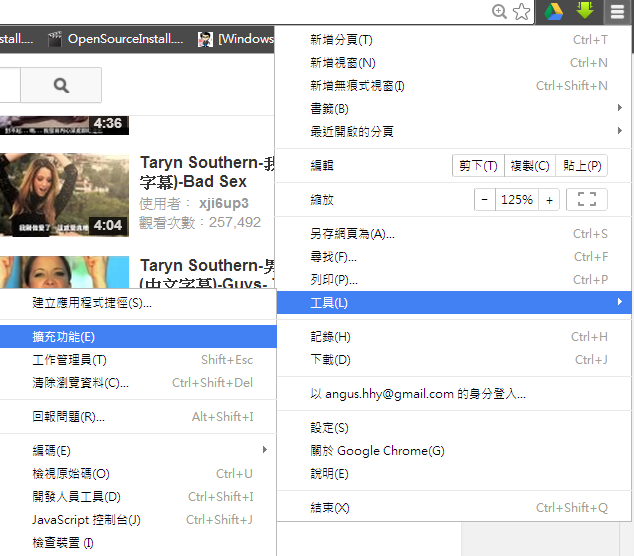Open the [Windows bookmark with avatar icon
Viewport: 634px width, 556px height.
tap(236, 39)
